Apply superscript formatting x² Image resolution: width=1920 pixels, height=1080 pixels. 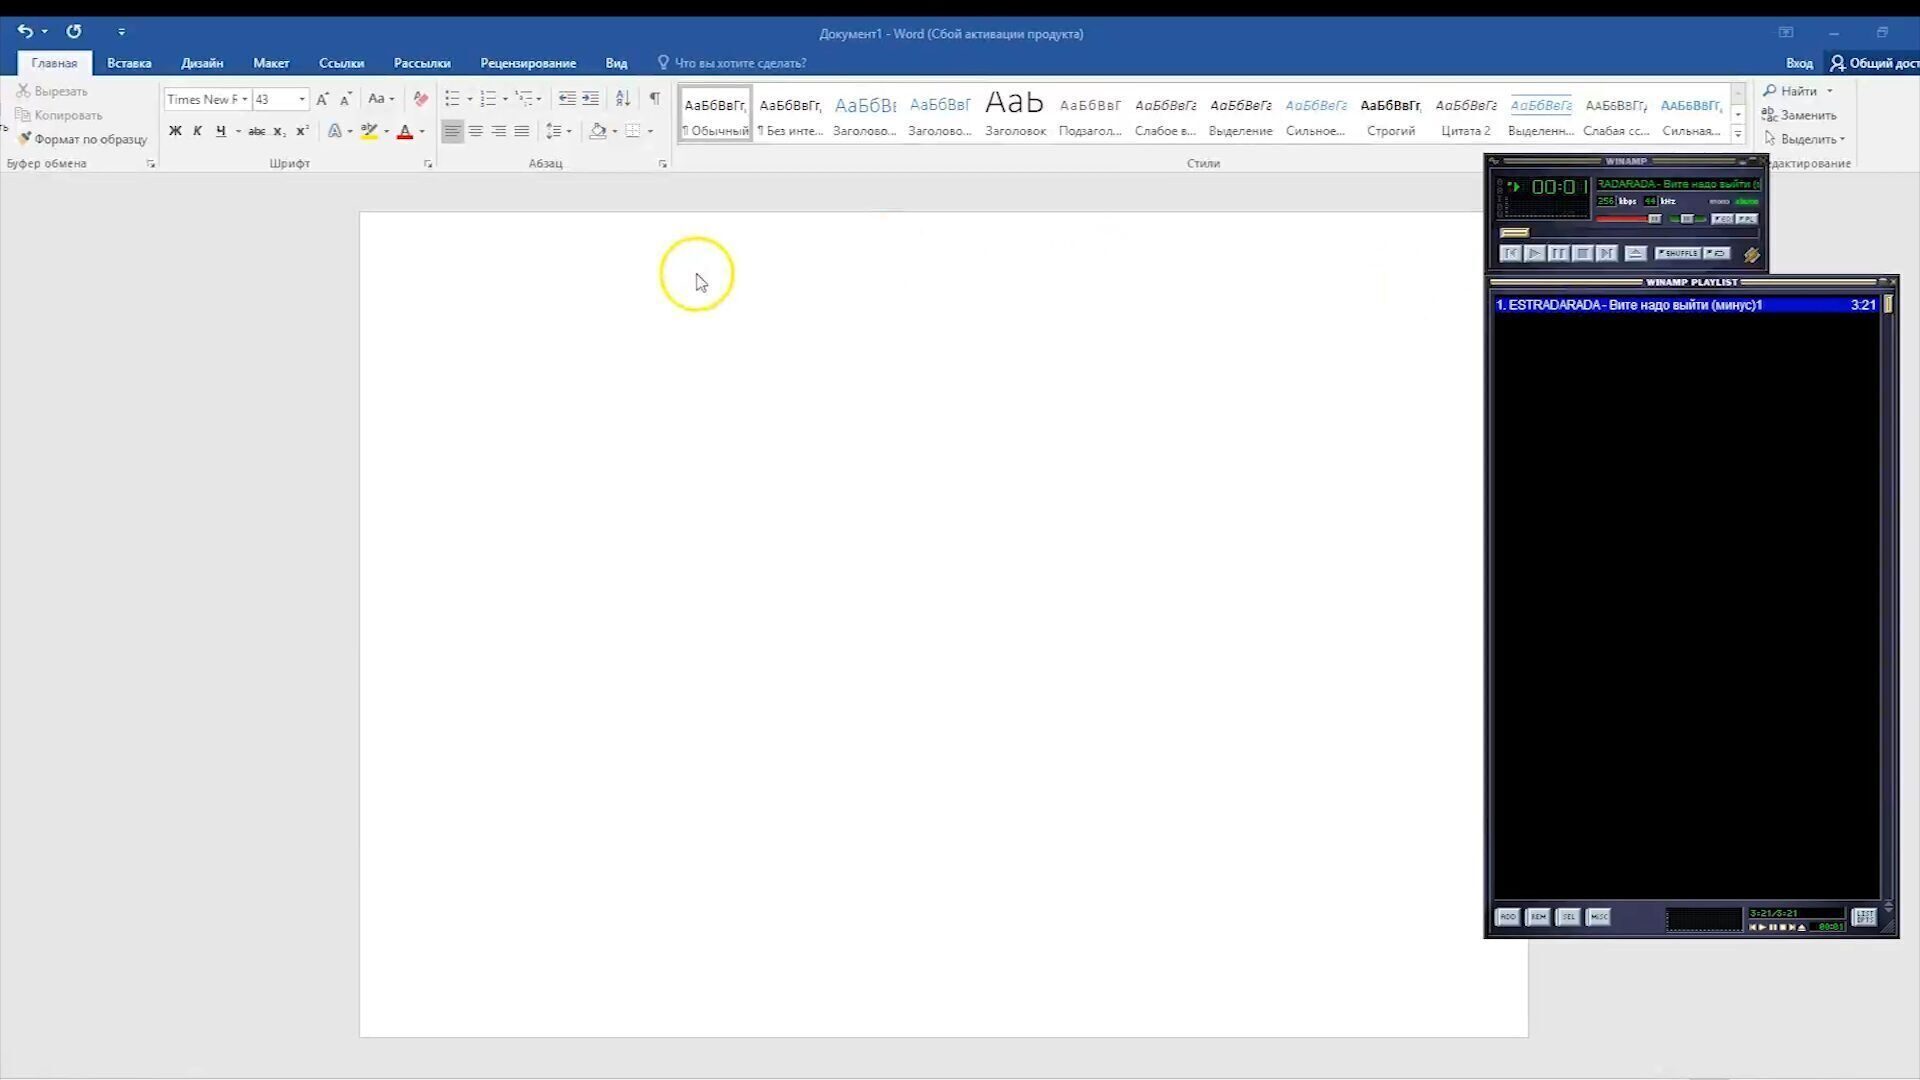(x=302, y=131)
